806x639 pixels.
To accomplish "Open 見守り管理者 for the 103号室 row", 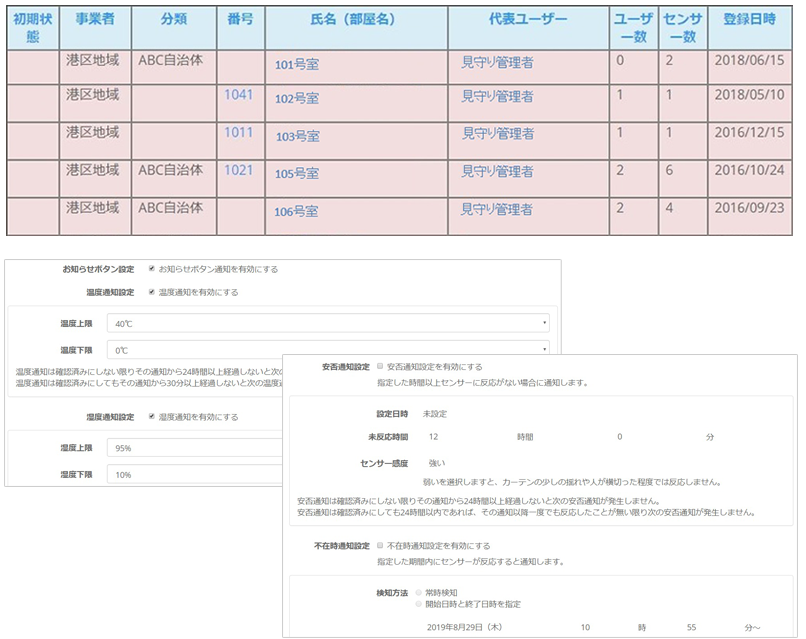I will (496, 134).
